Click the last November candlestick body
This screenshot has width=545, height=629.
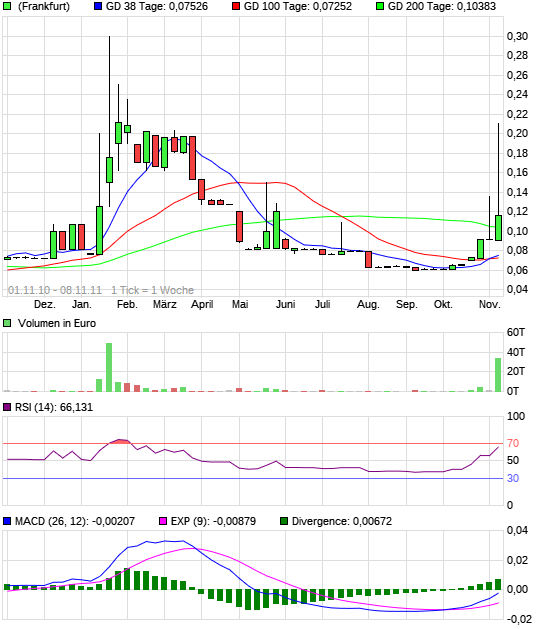(498, 228)
